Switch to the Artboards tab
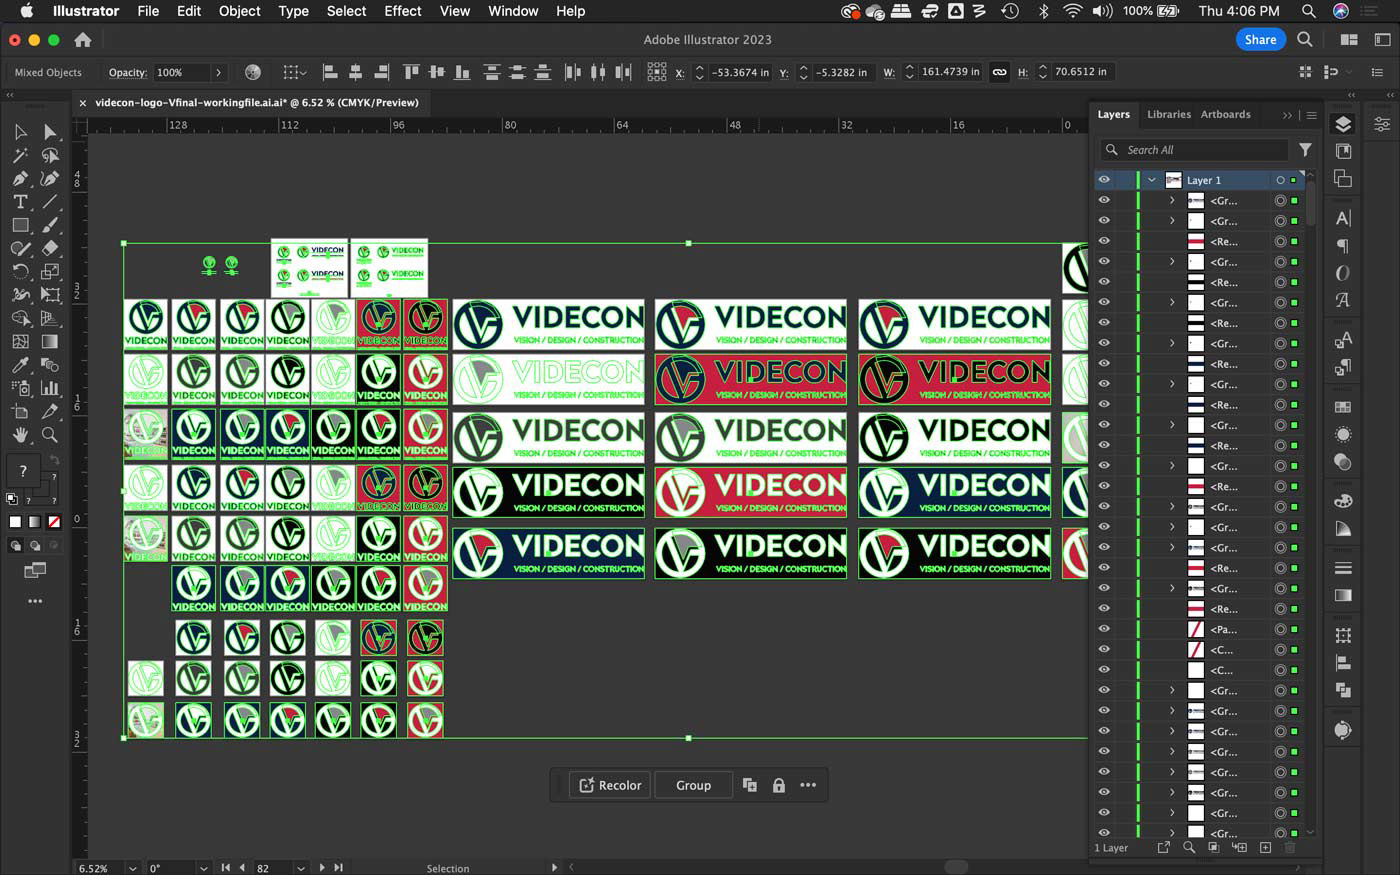The image size is (1400, 875). 1226,114
